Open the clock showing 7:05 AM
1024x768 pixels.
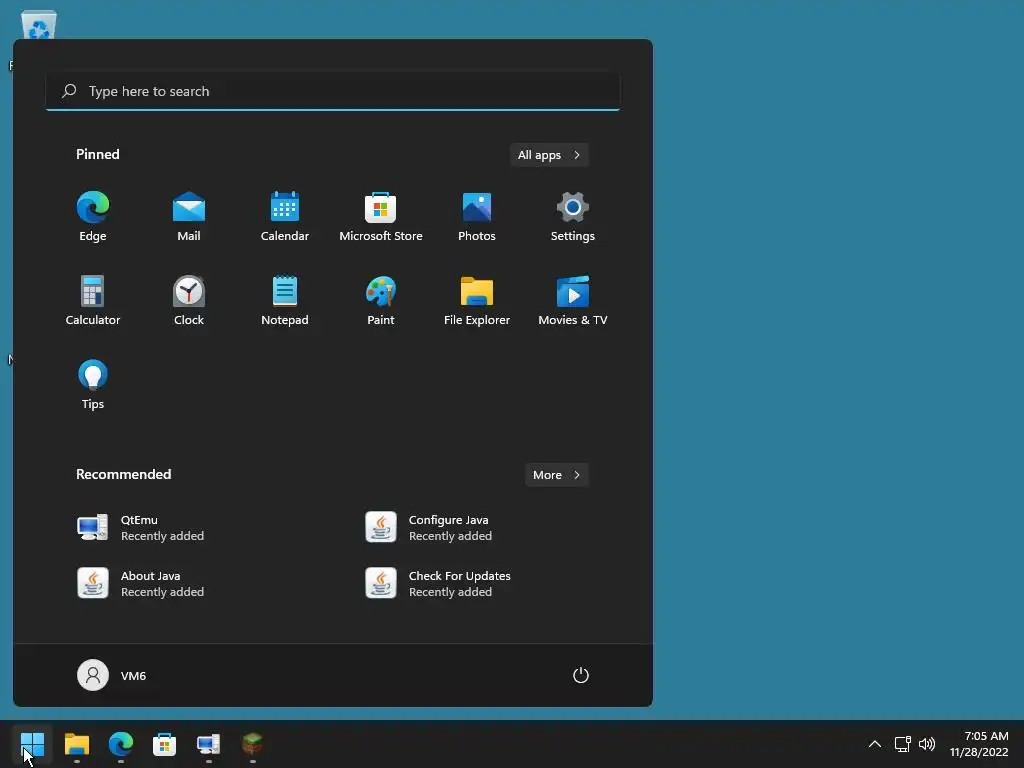click(979, 744)
